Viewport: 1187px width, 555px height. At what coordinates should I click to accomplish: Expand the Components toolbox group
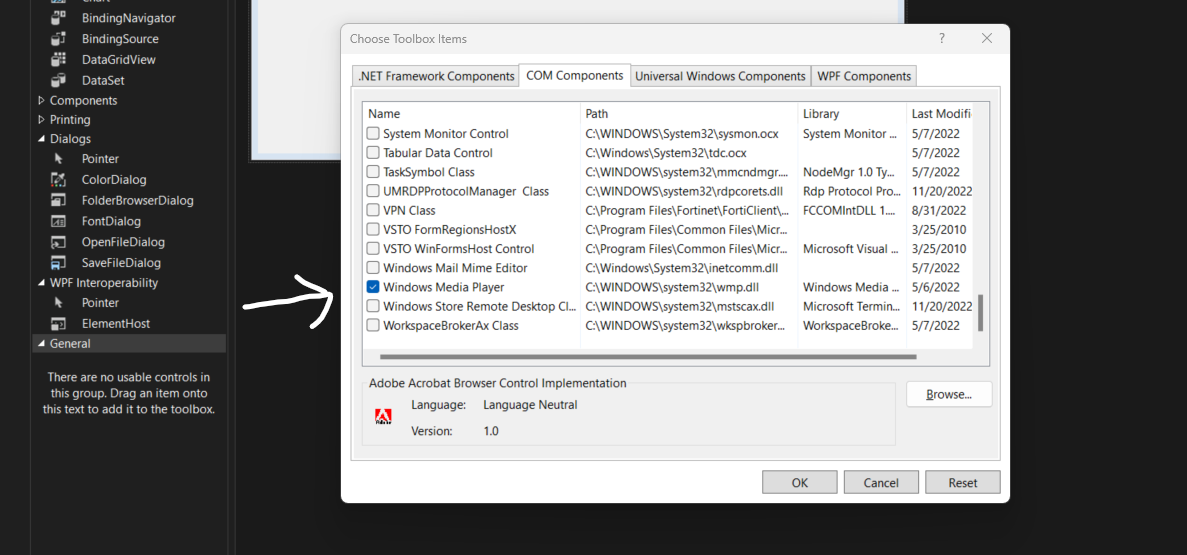click(41, 100)
